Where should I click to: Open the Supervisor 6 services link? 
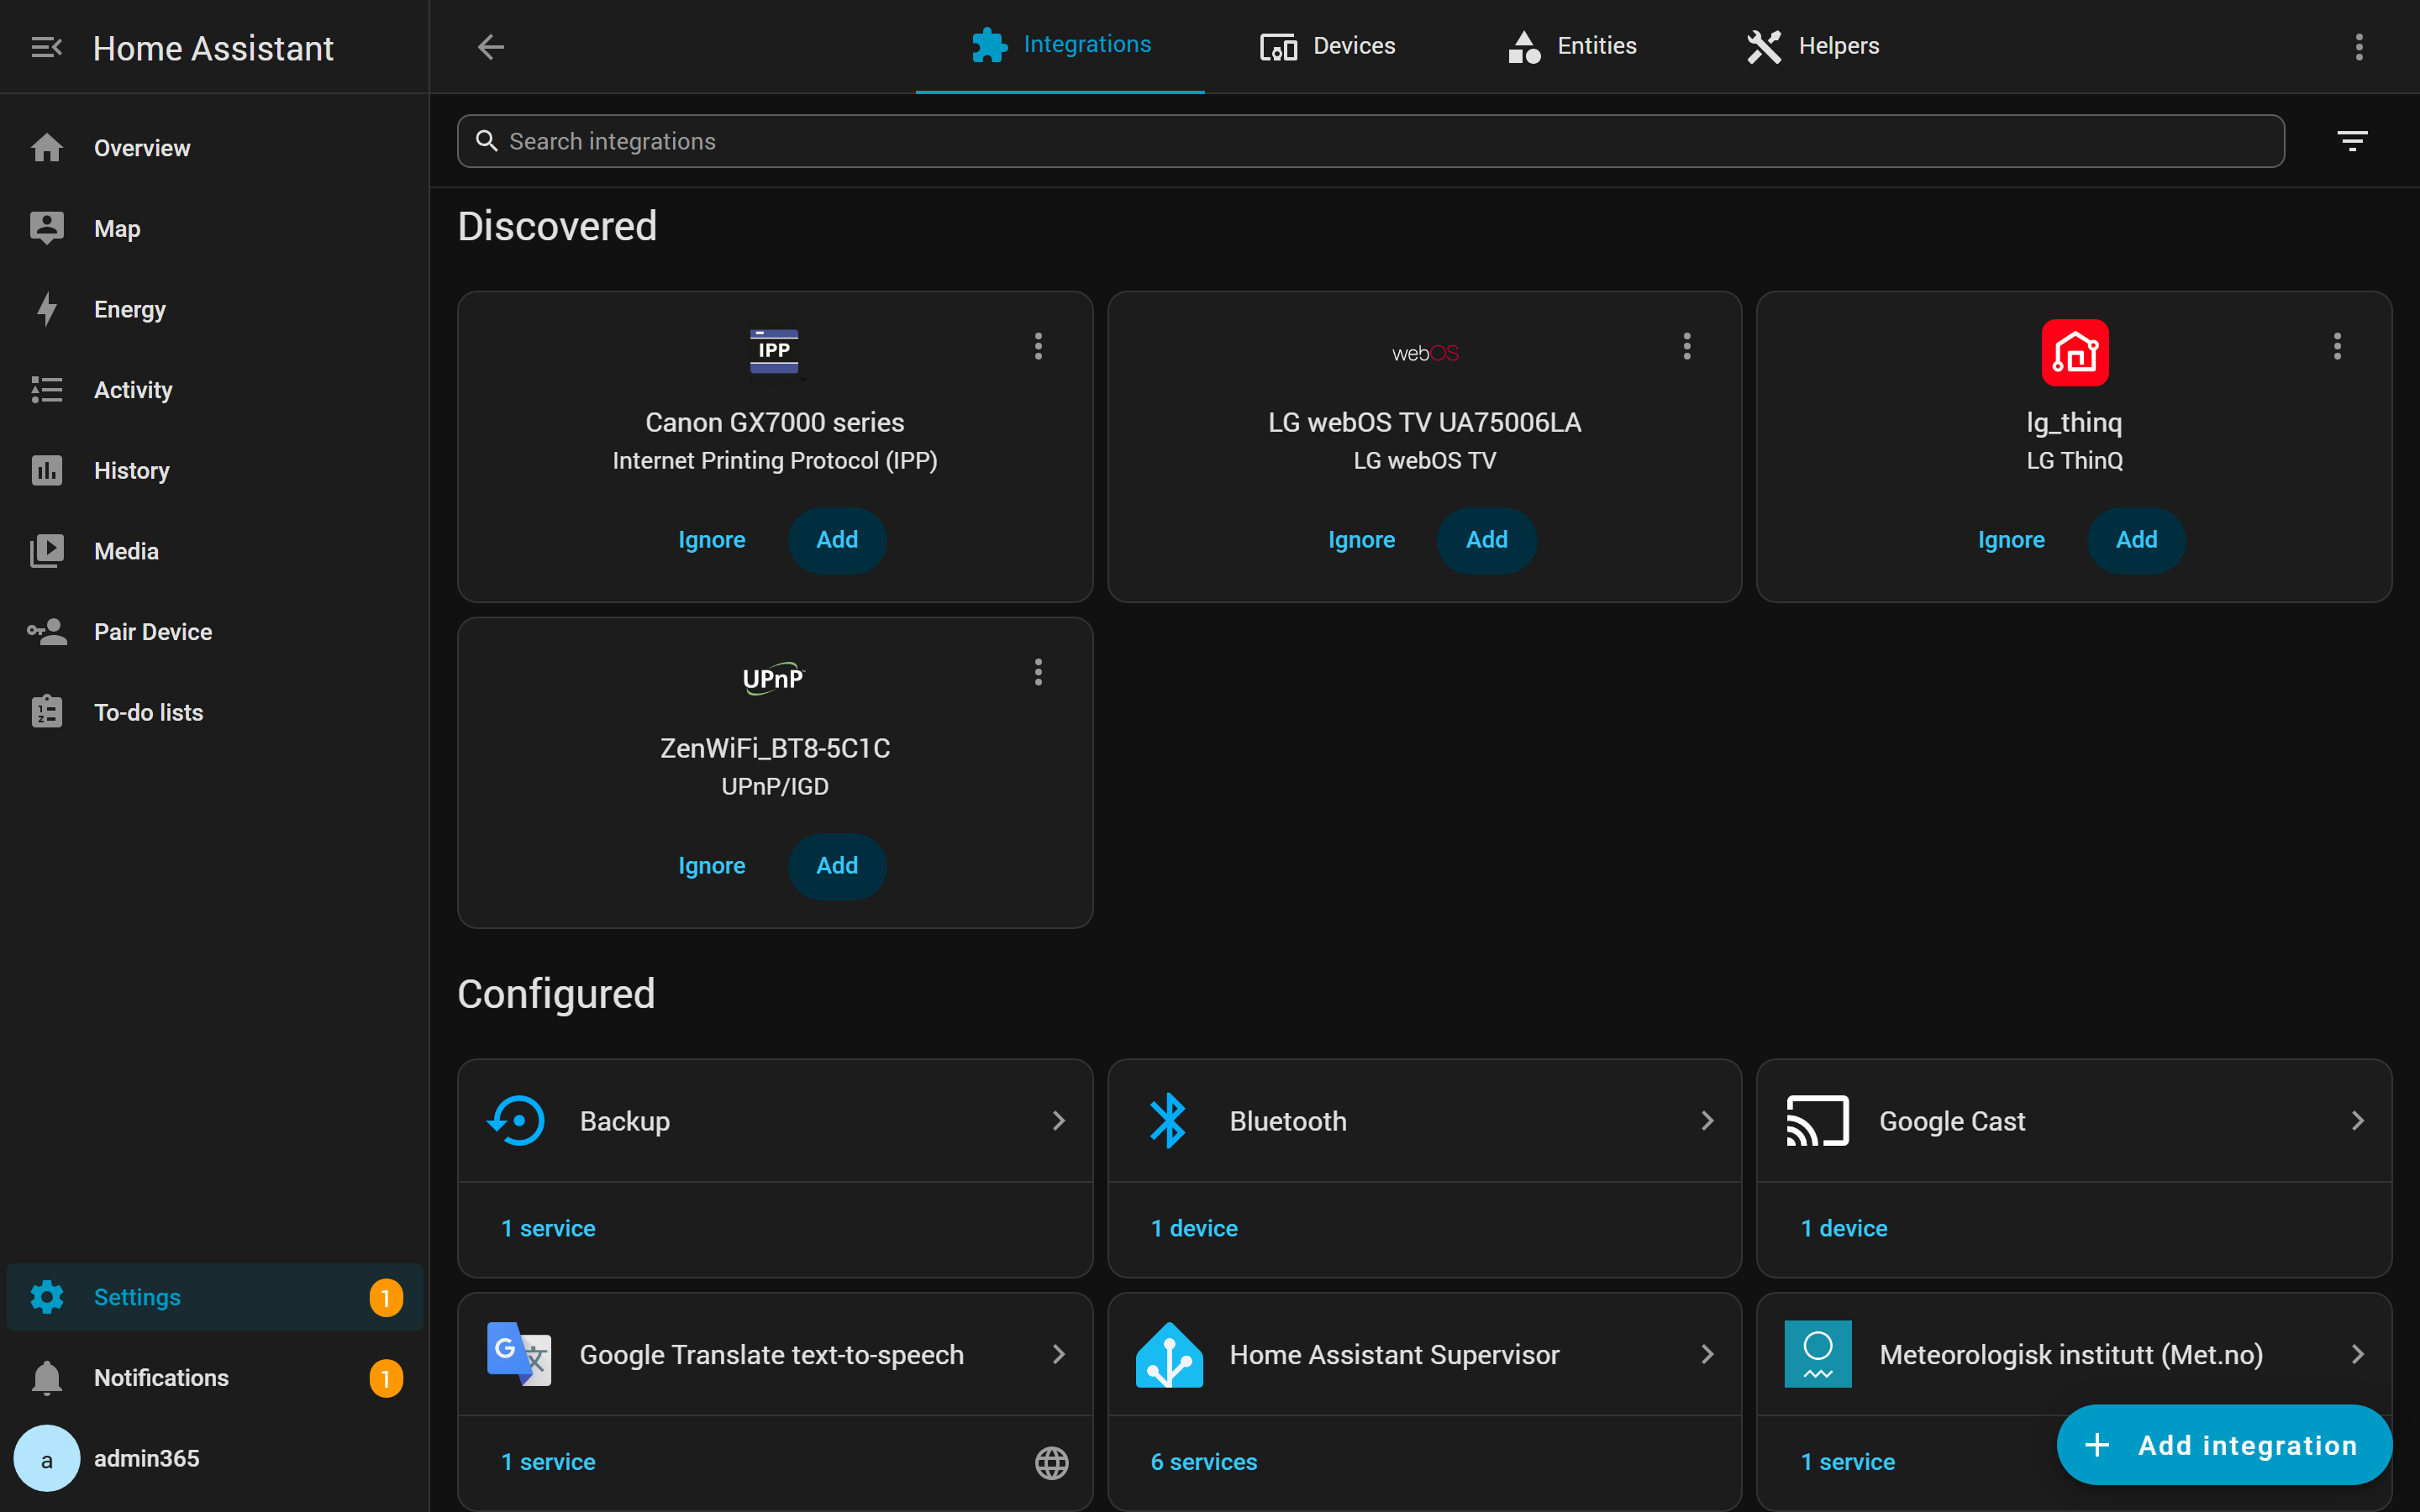1204,1462
